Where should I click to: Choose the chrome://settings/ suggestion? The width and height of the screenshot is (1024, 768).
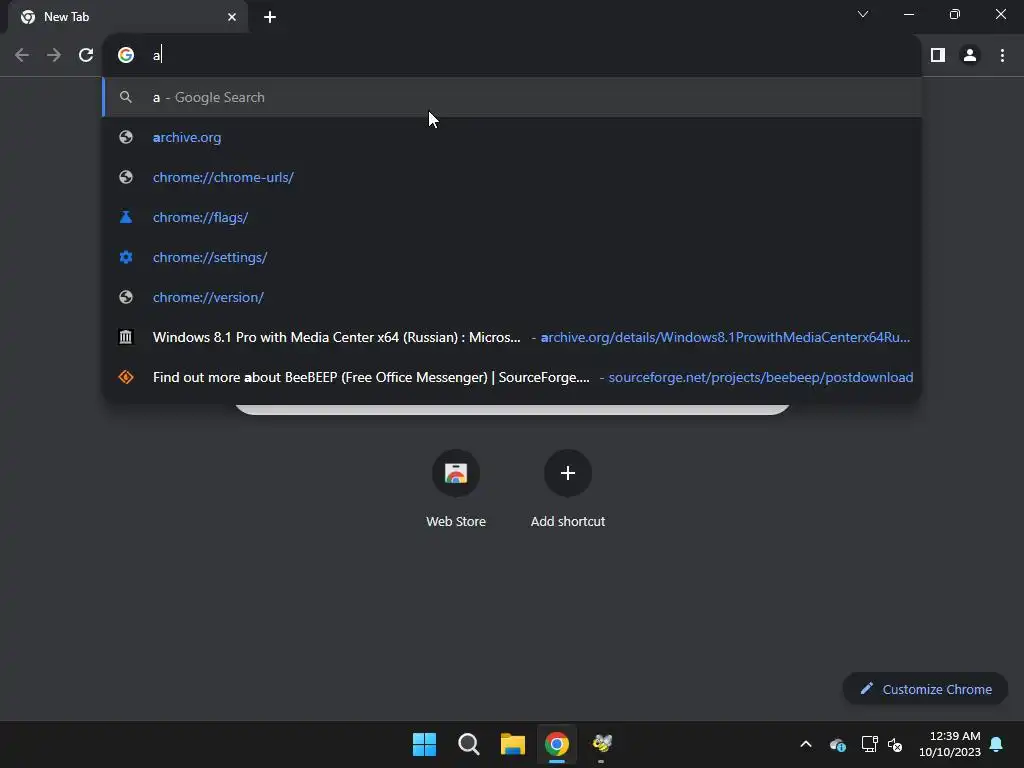coord(512,257)
